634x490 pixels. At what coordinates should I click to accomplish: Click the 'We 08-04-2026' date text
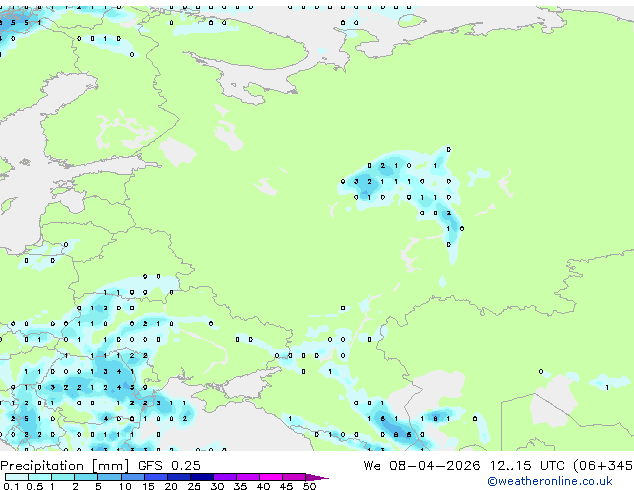(422, 466)
